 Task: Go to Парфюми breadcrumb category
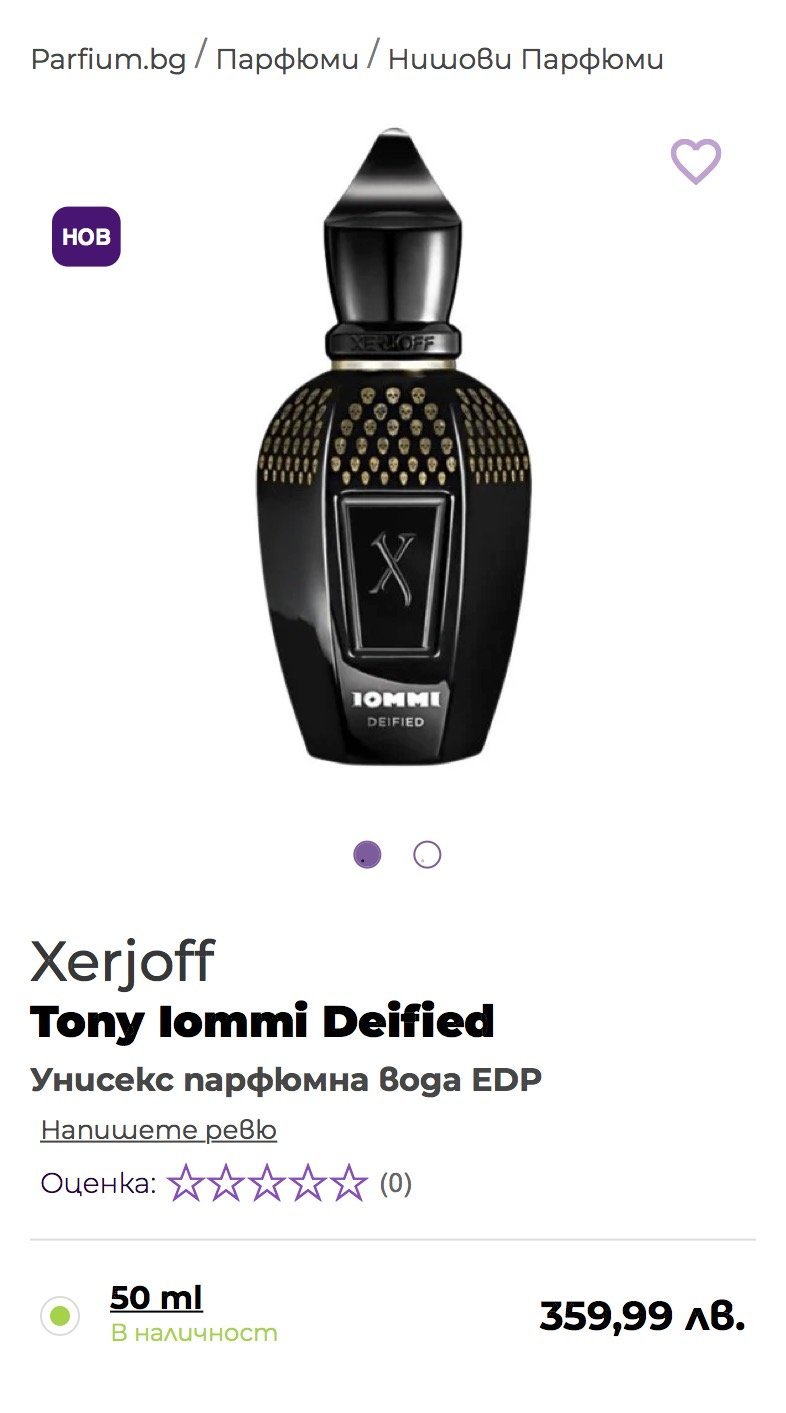tap(287, 60)
